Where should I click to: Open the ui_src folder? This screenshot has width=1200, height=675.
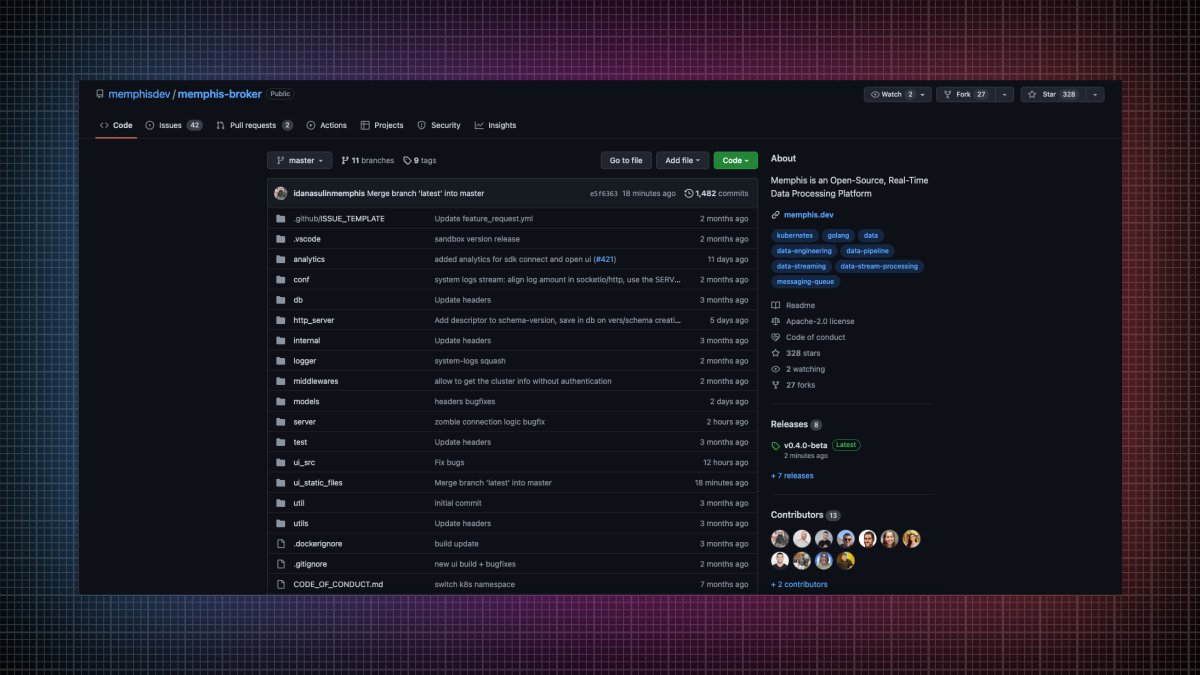pyautogui.click(x=304, y=462)
